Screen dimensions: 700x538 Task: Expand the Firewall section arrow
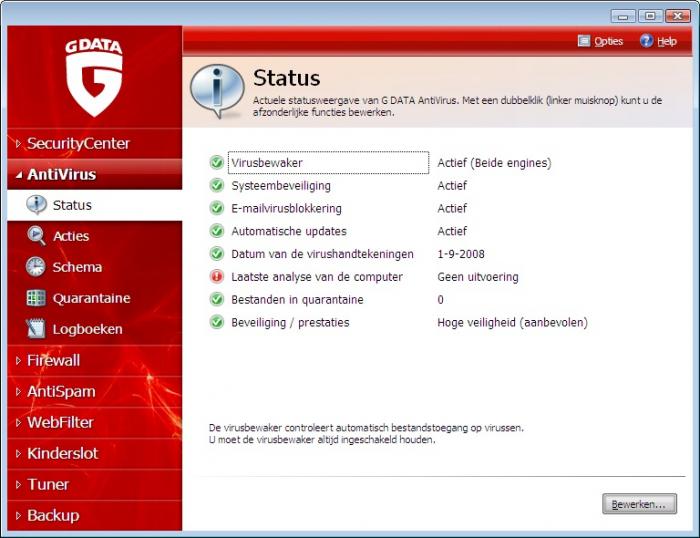(x=18, y=360)
